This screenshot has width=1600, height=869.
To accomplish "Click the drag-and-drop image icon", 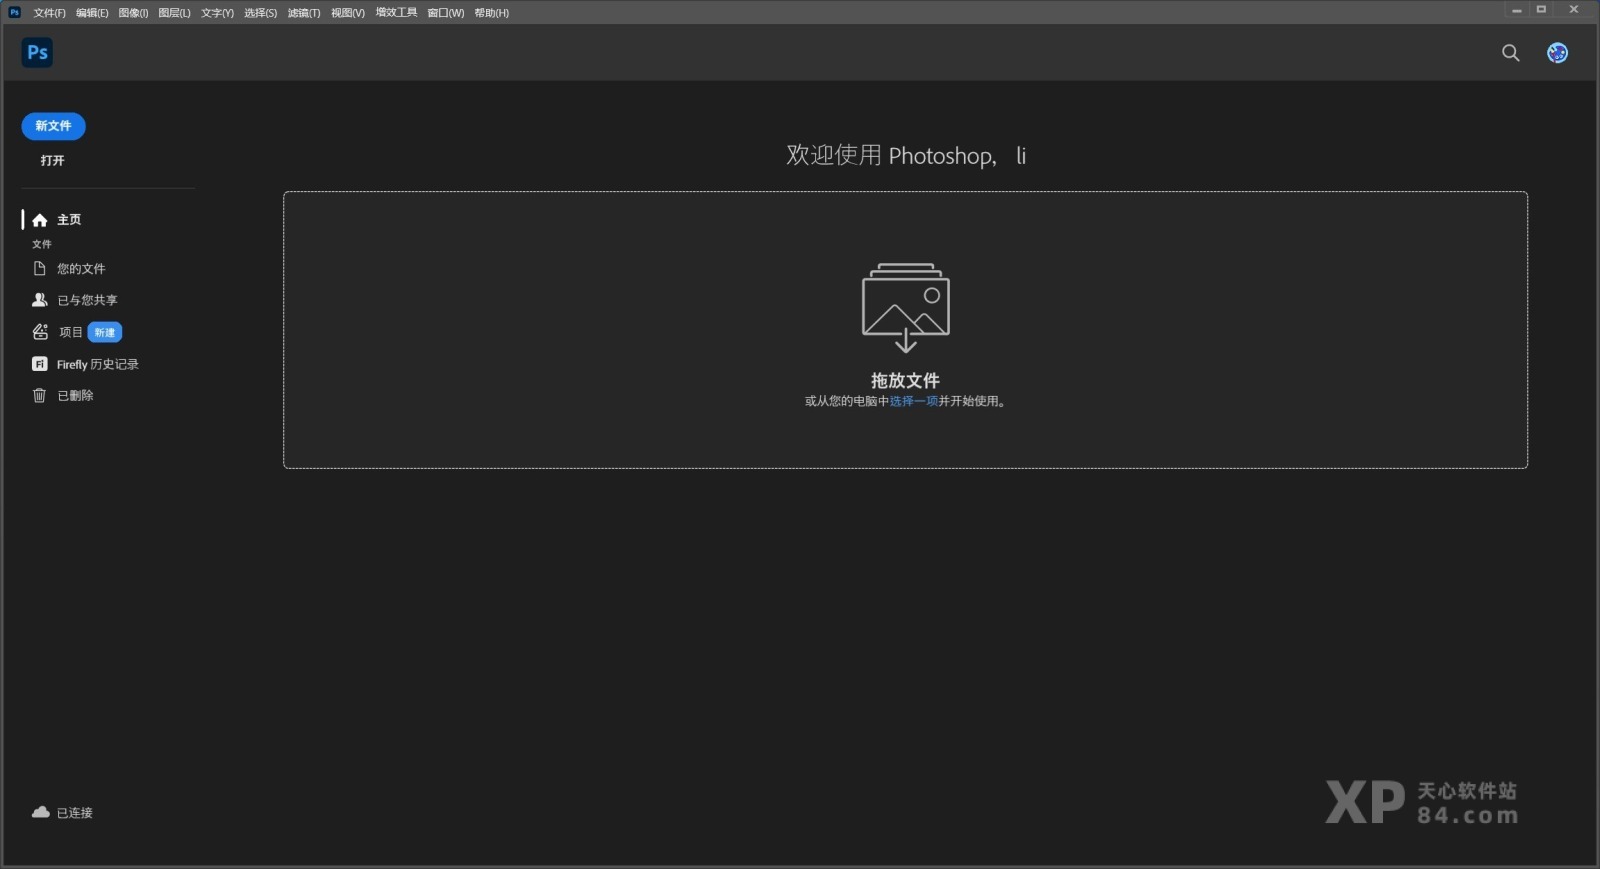I will point(906,307).
